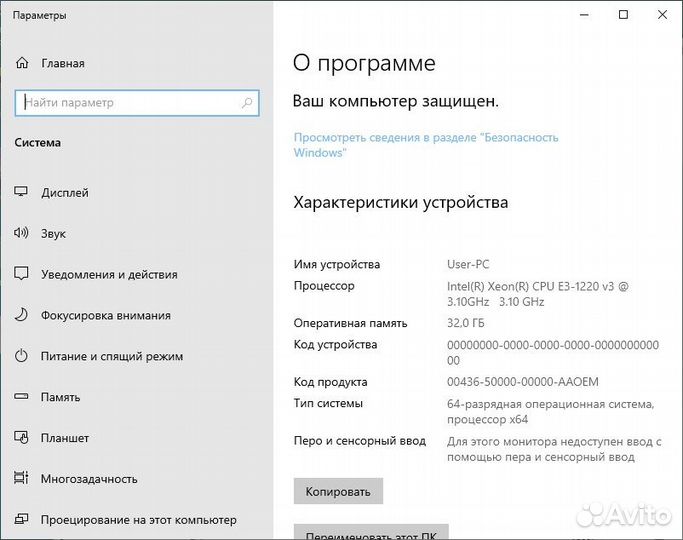
Task: Click the product code 00436-50000-00000-AAOEM text
Action: [520, 382]
